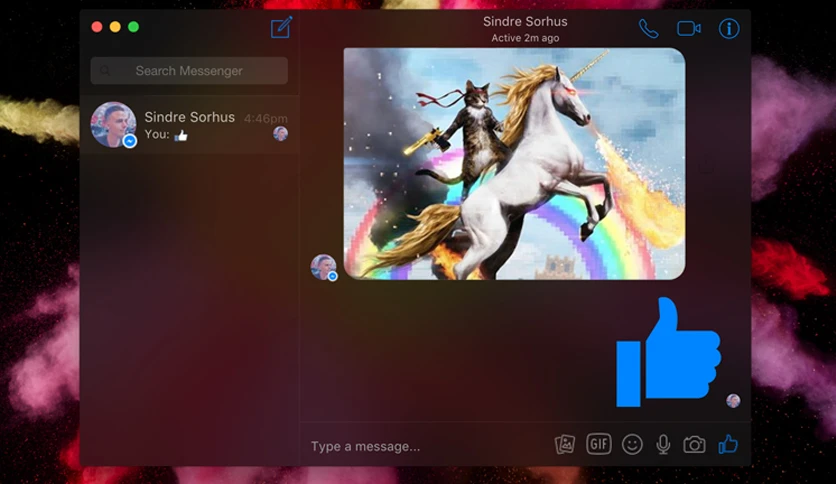Click the 'Active 2m ago' status text
This screenshot has height=484, width=836.
coord(525,38)
